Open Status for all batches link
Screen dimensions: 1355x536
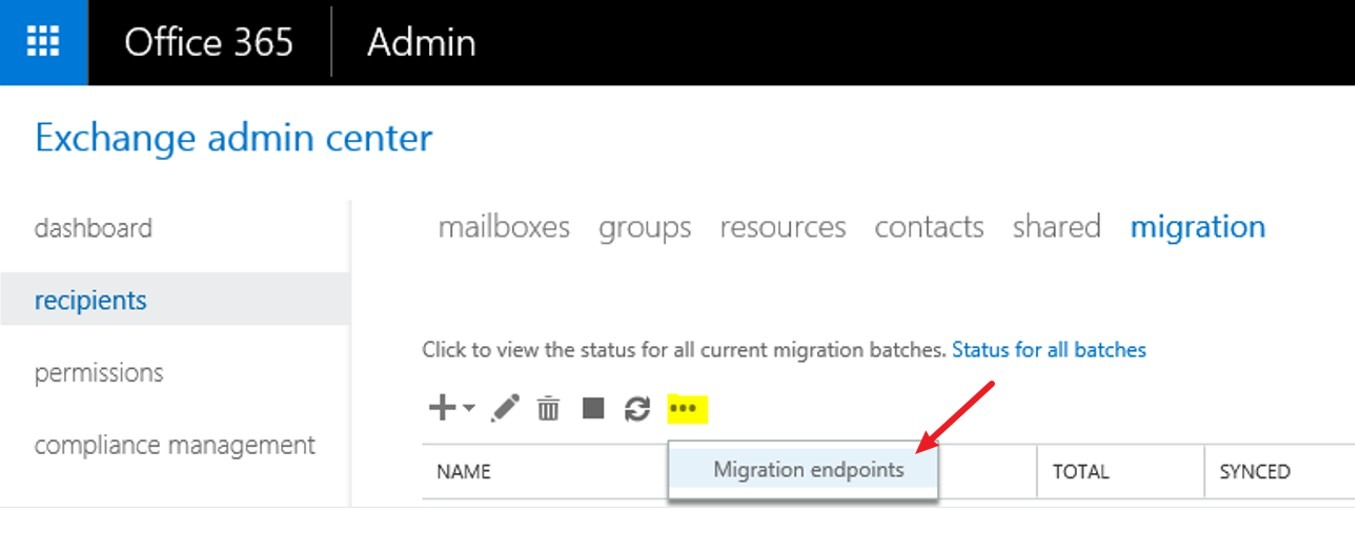tap(1049, 350)
